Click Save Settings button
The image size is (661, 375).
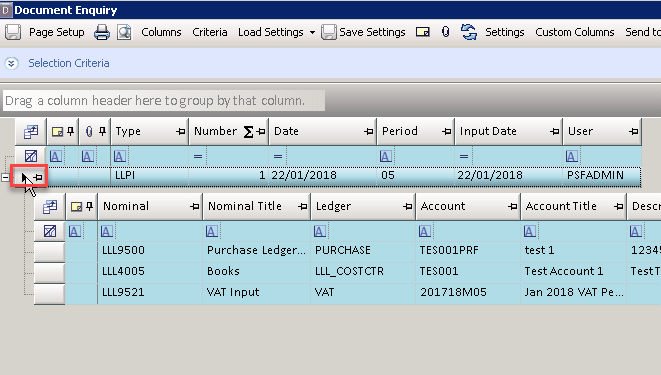363,32
